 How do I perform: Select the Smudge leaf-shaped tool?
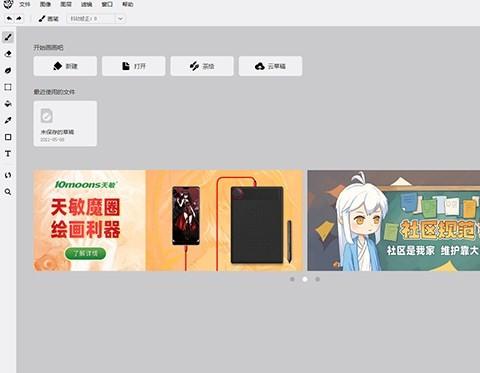8,70
